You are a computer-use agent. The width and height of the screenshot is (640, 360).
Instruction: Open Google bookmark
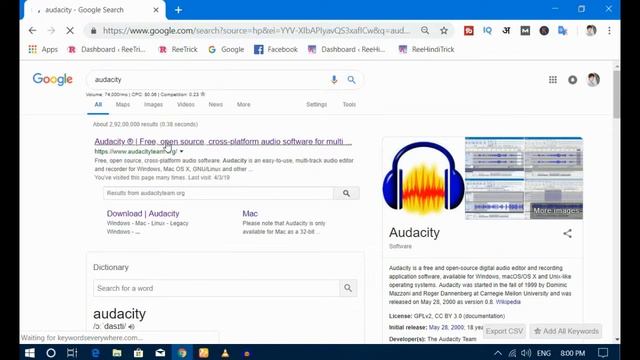226,49
